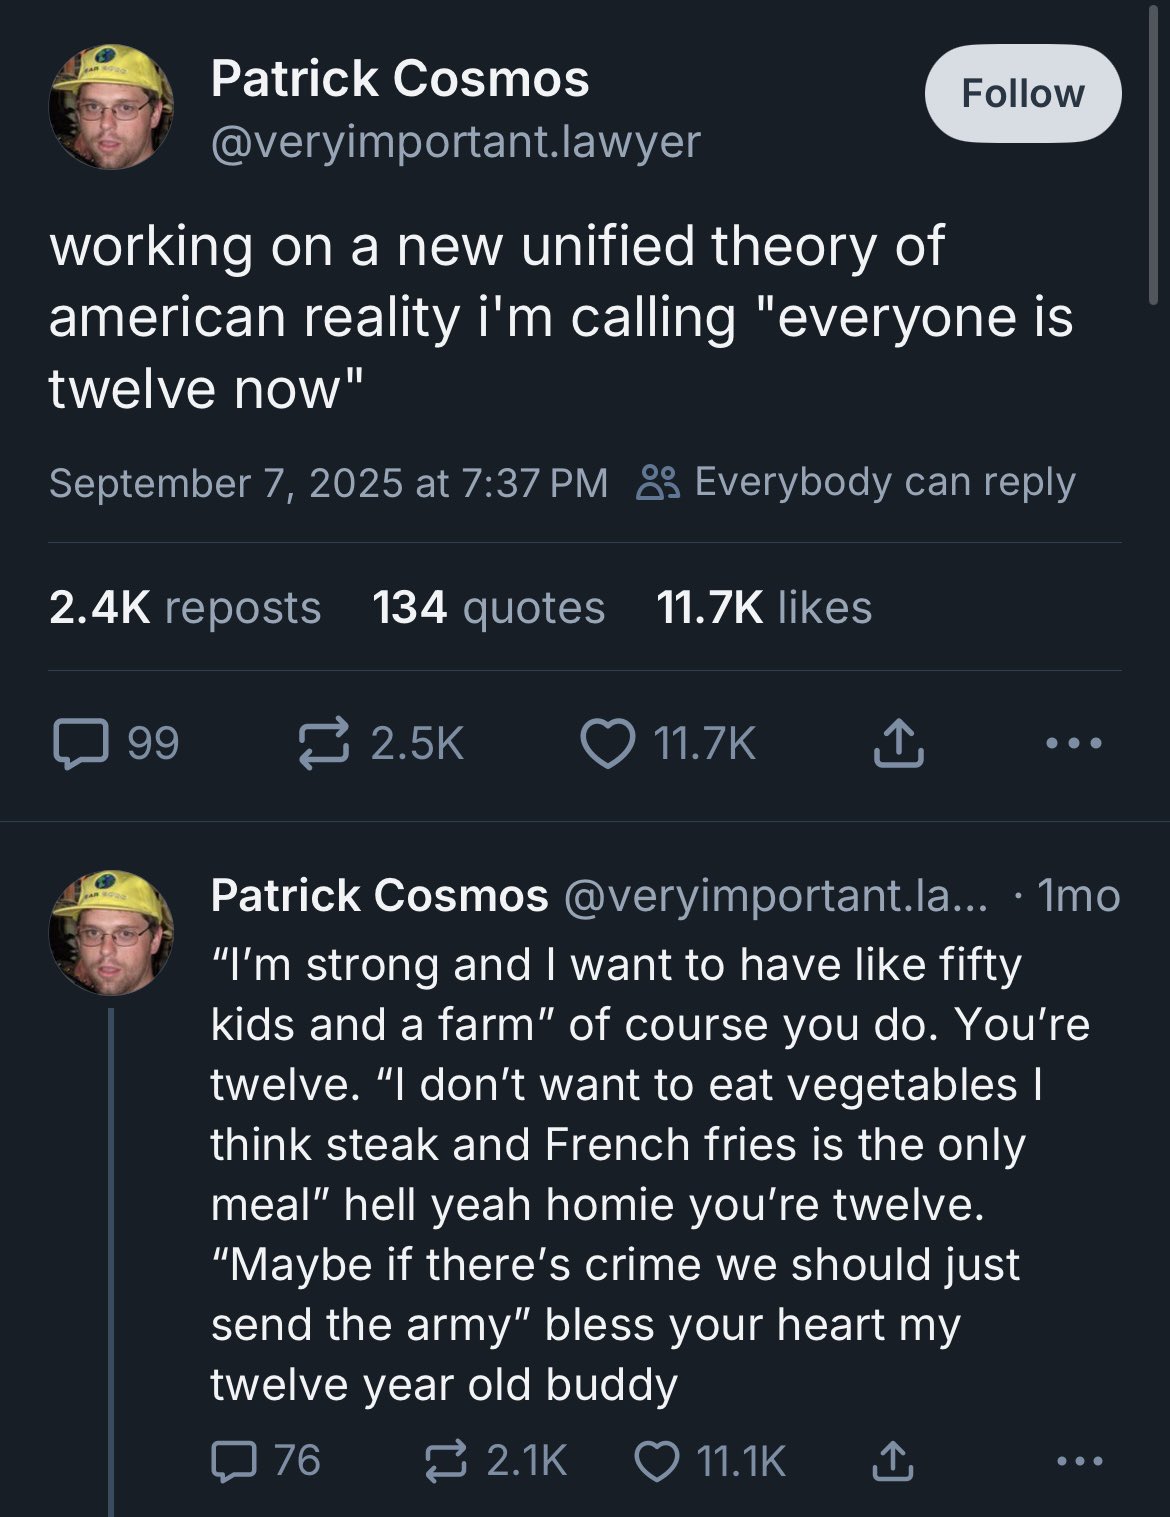Reply to the main post via comment icon

[x=82, y=744]
